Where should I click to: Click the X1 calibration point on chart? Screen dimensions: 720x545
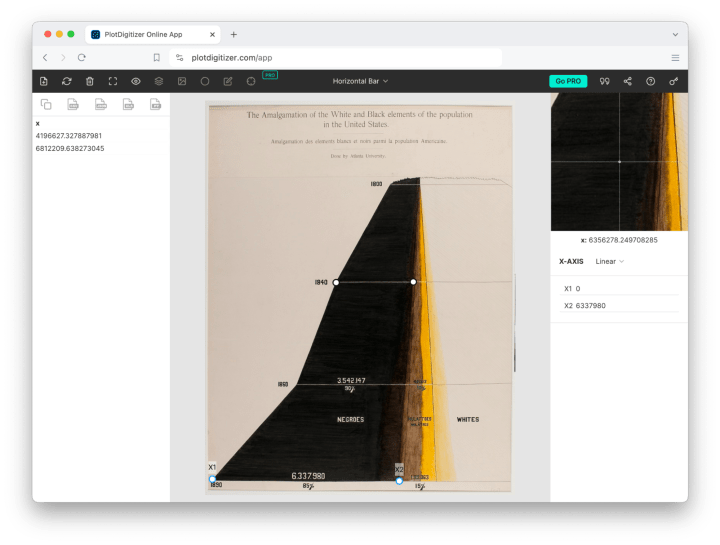[212, 479]
